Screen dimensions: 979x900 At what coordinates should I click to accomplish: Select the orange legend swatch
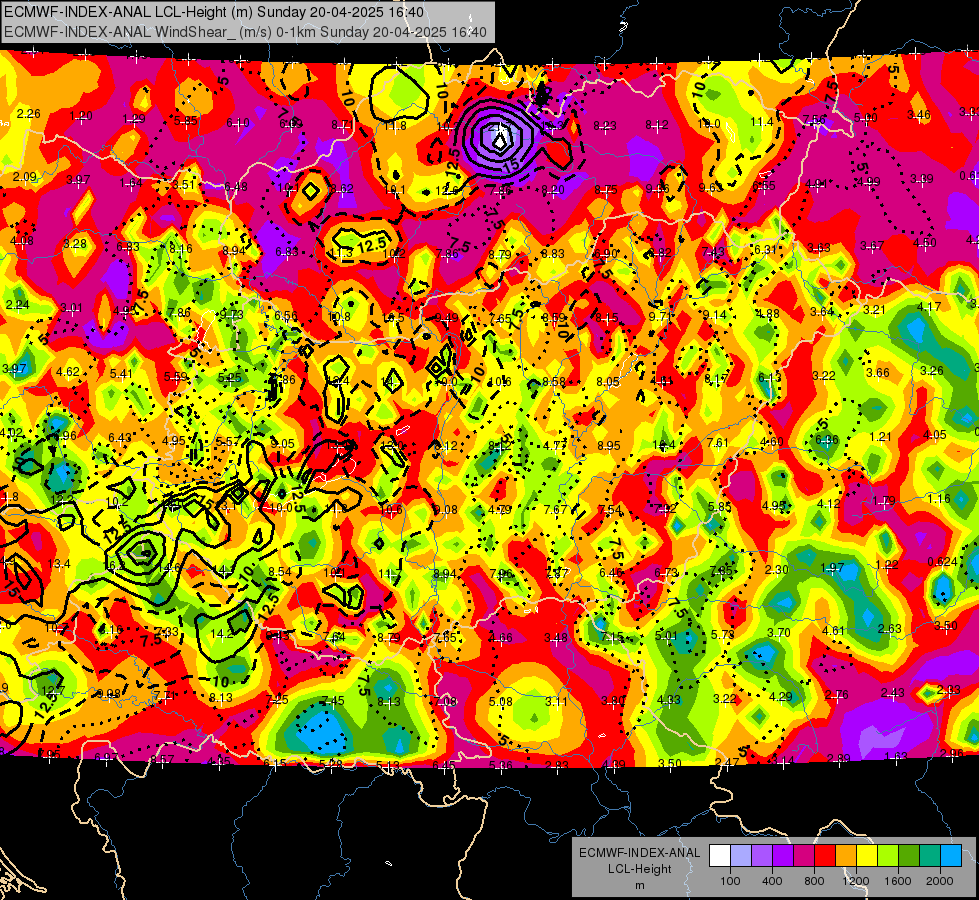click(x=846, y=856)
